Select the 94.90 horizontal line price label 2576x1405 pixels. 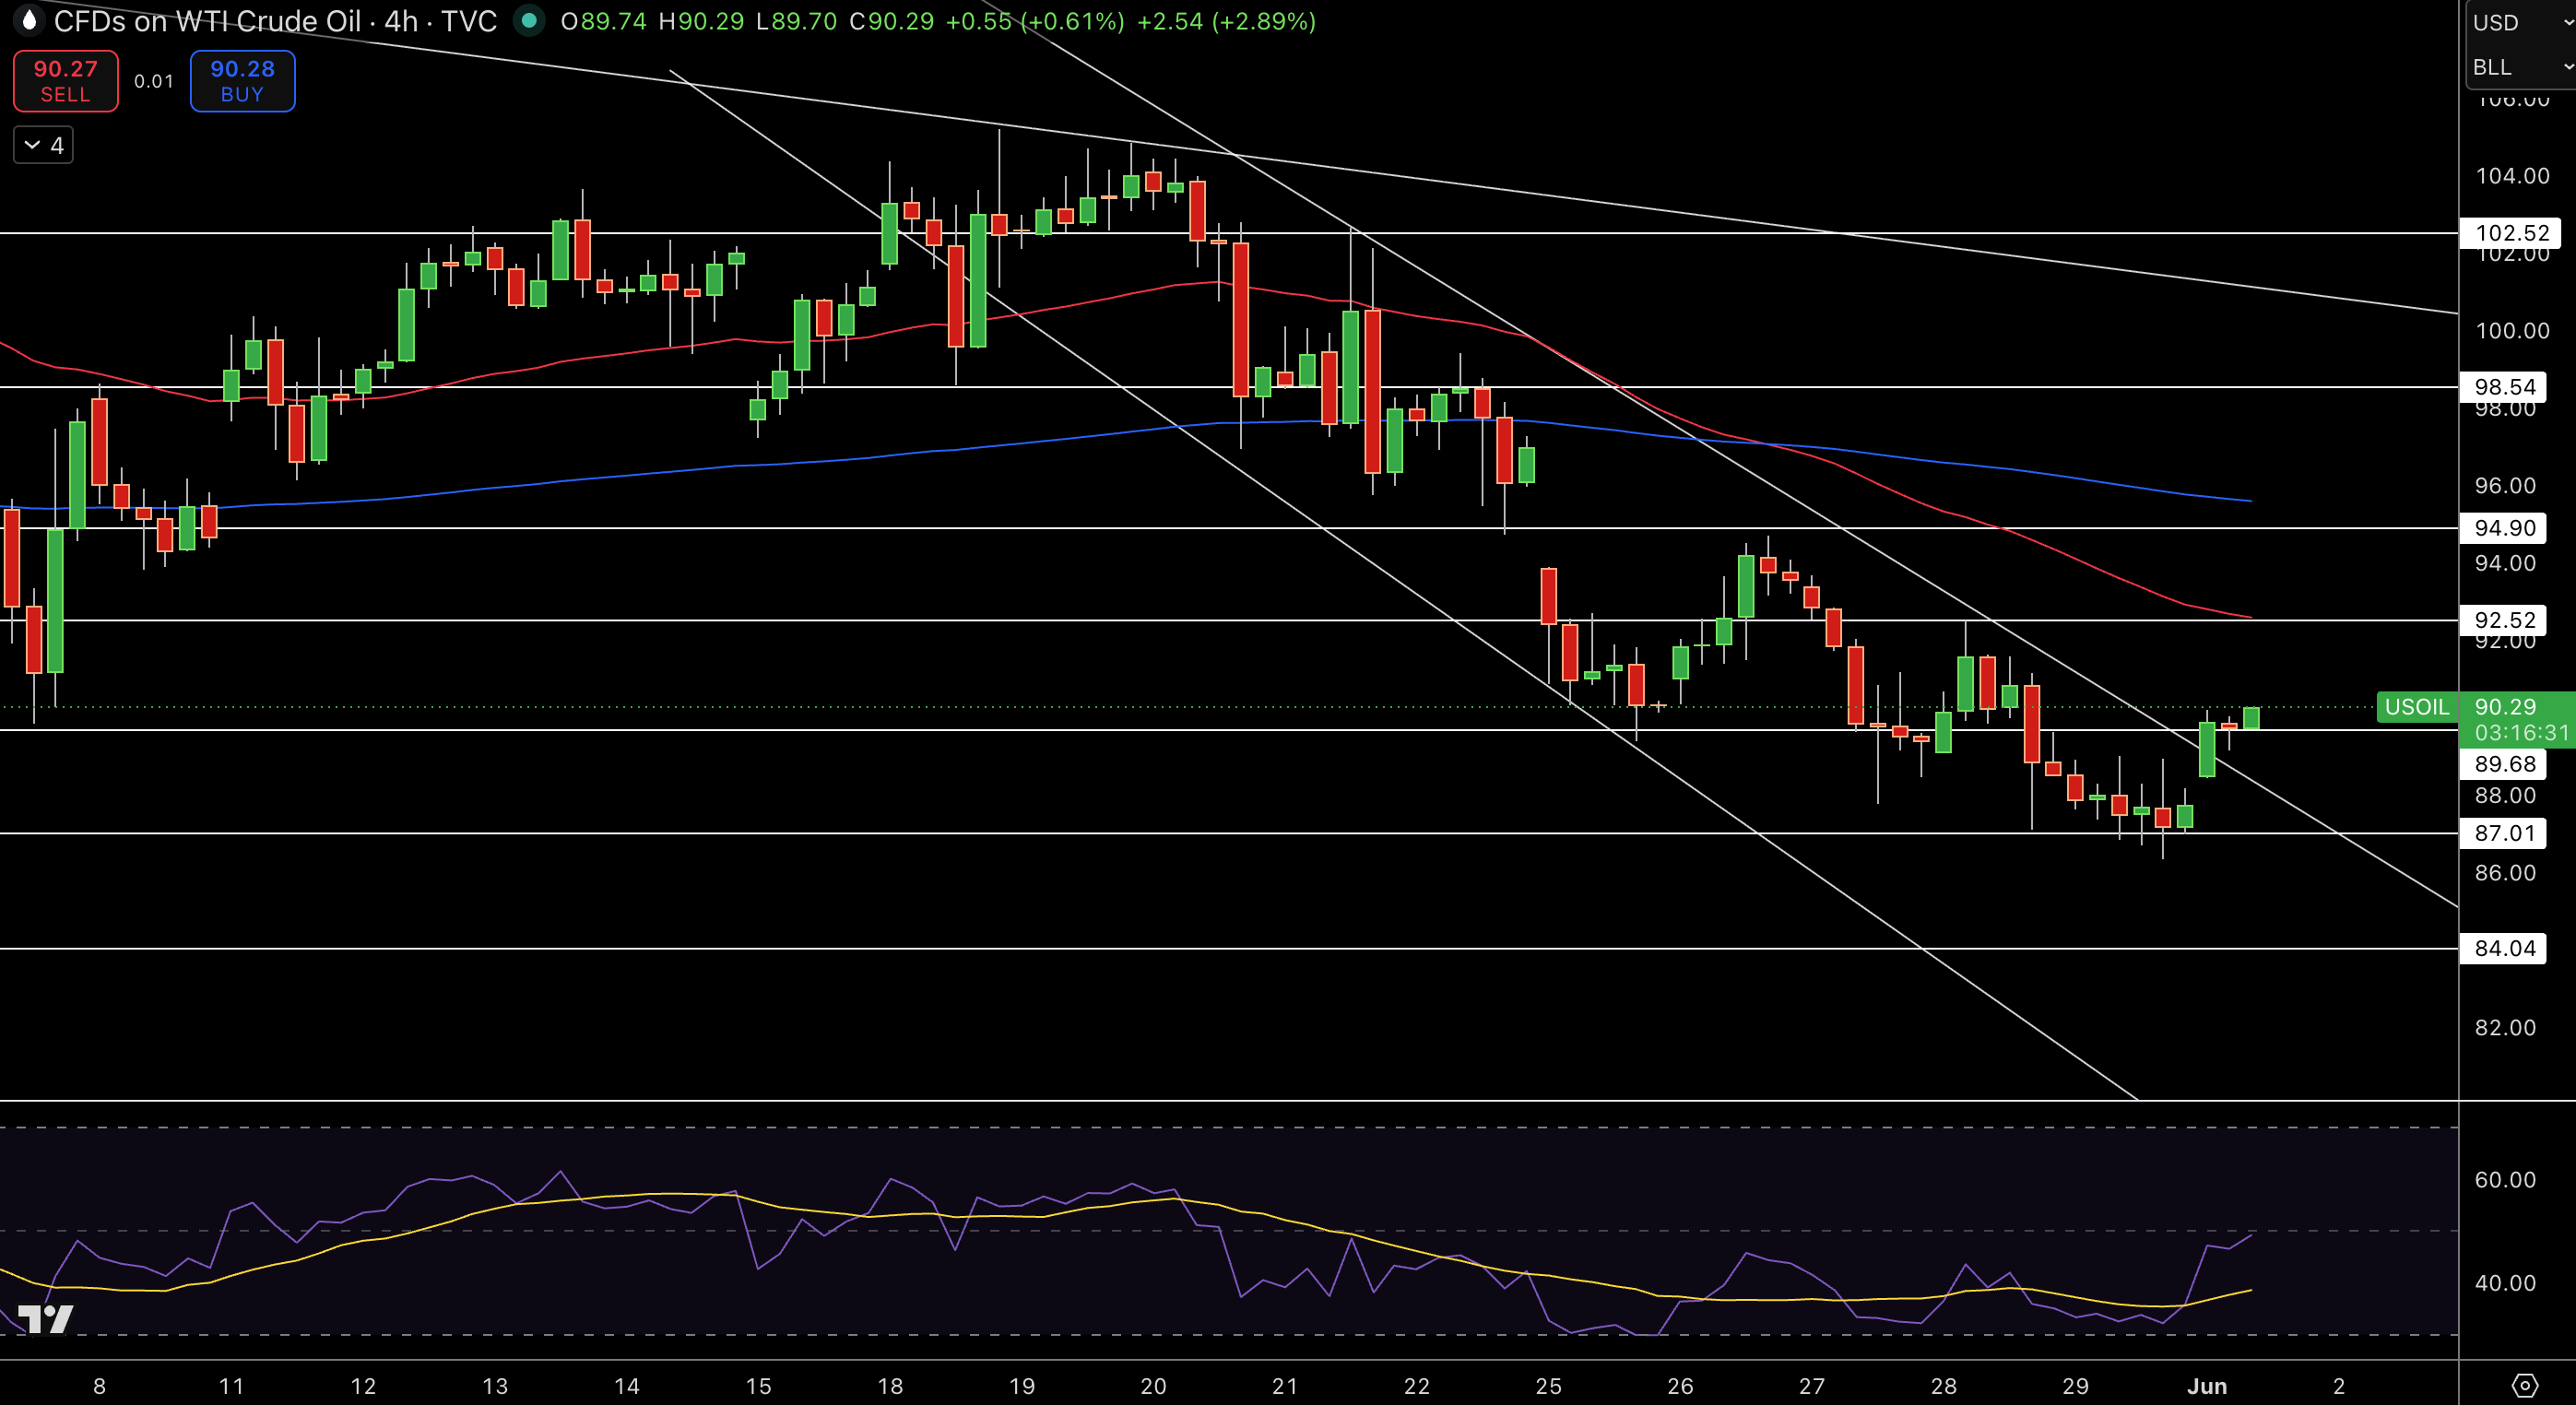point(2504,528)
